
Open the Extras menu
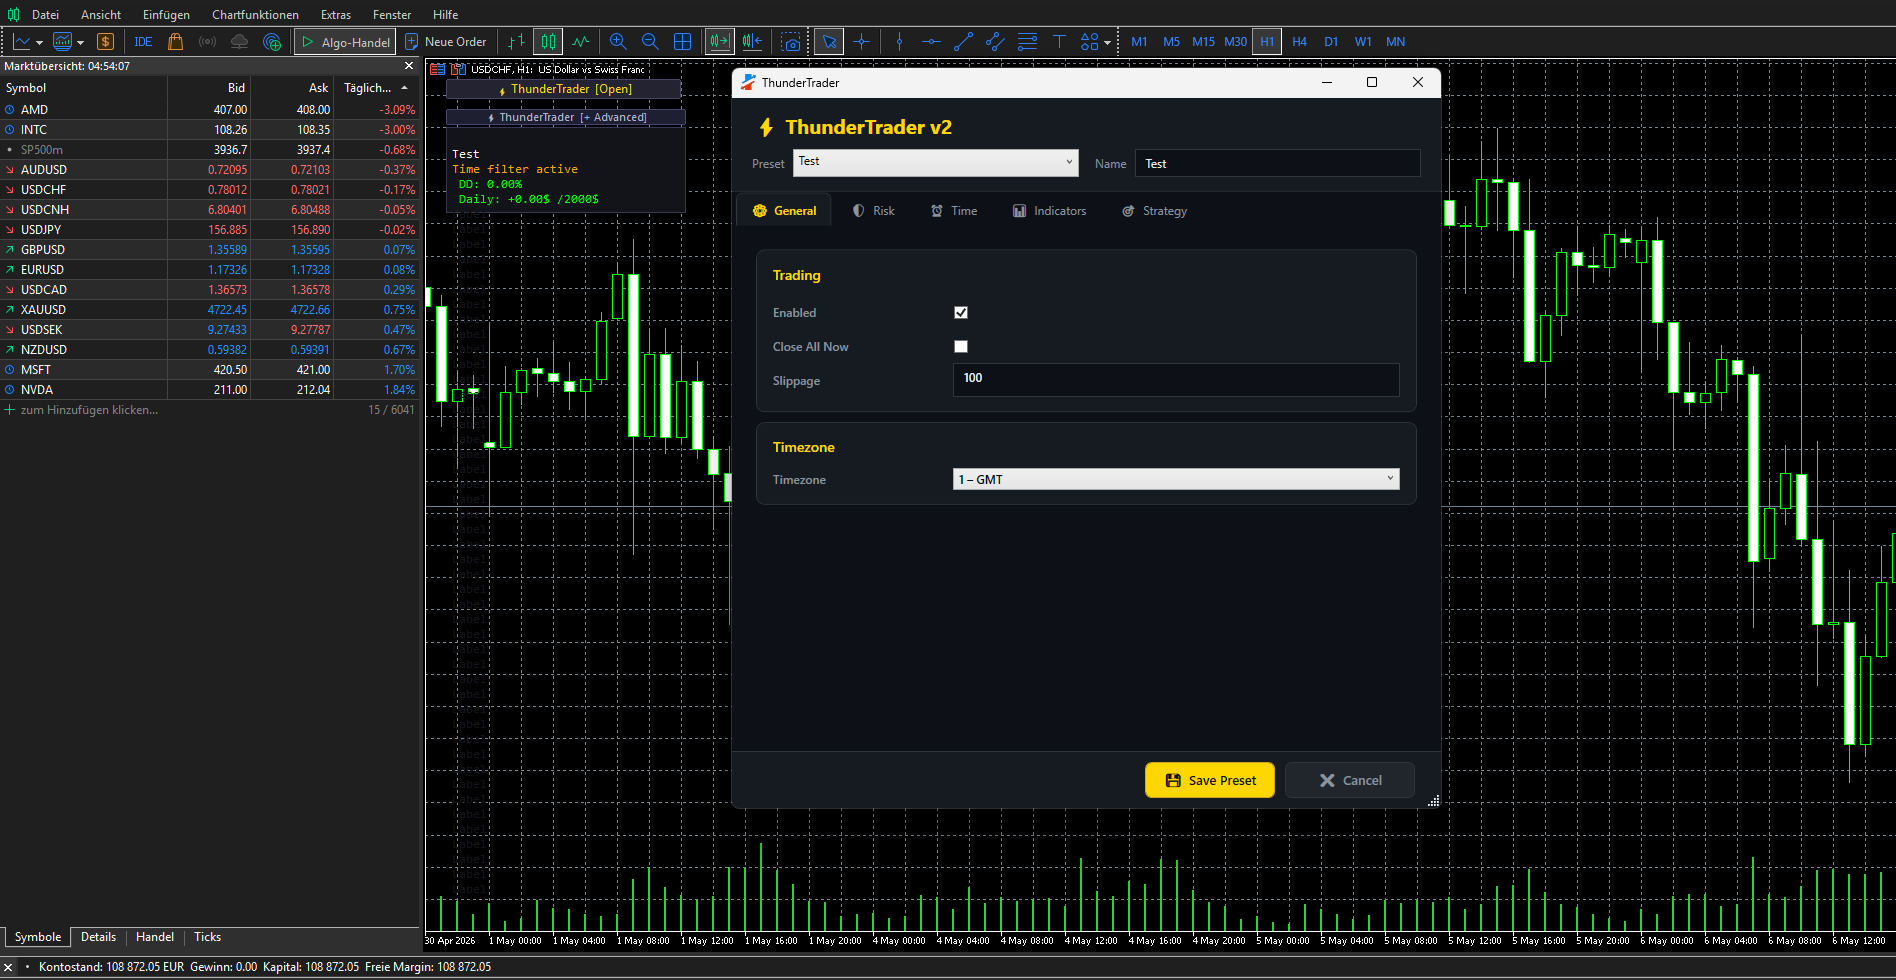tap(336, 14)
